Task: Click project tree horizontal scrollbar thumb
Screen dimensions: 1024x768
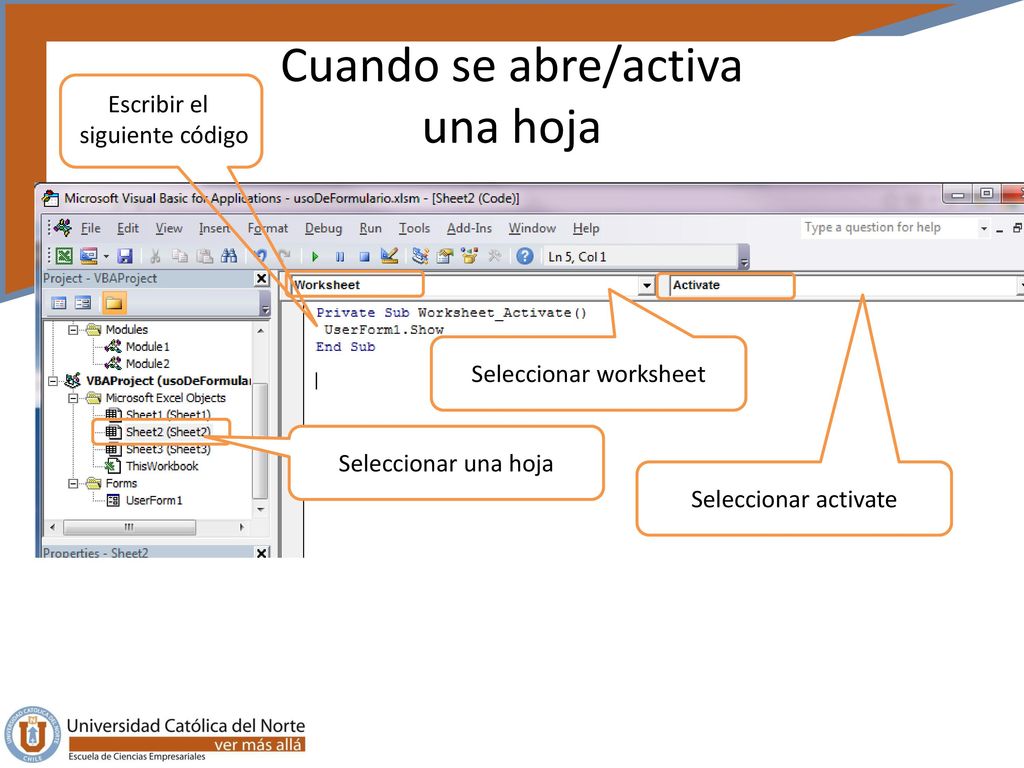Action: (x=129, y=526)
